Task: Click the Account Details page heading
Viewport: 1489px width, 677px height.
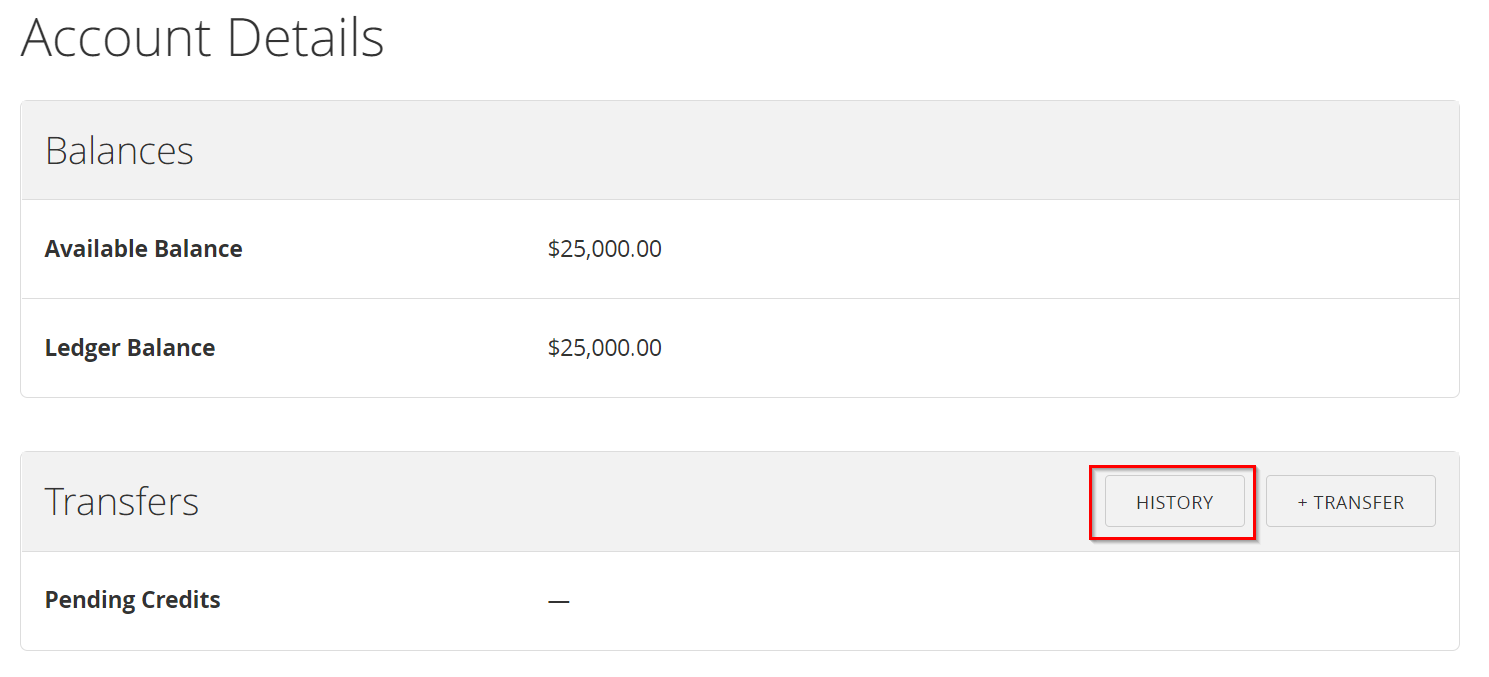Action: pyautogui.click(x=202, y=38)
